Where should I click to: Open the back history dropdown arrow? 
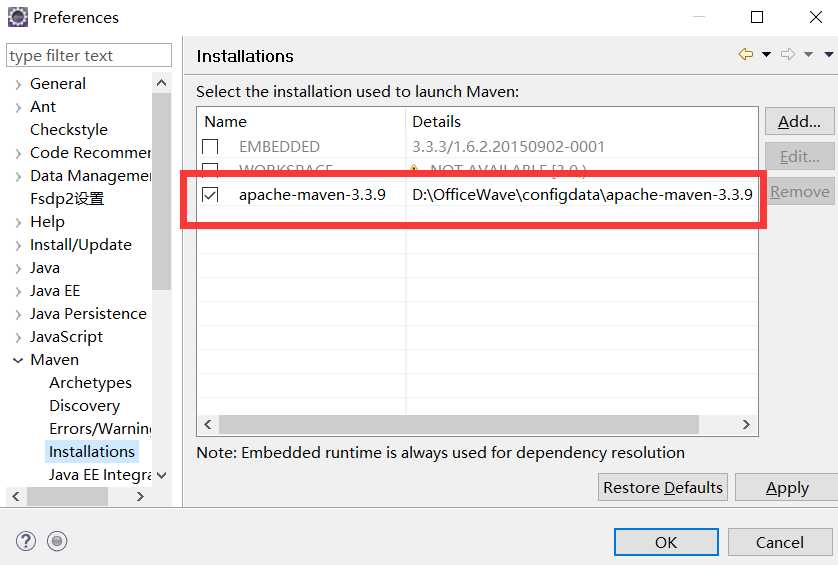(766, 55)
